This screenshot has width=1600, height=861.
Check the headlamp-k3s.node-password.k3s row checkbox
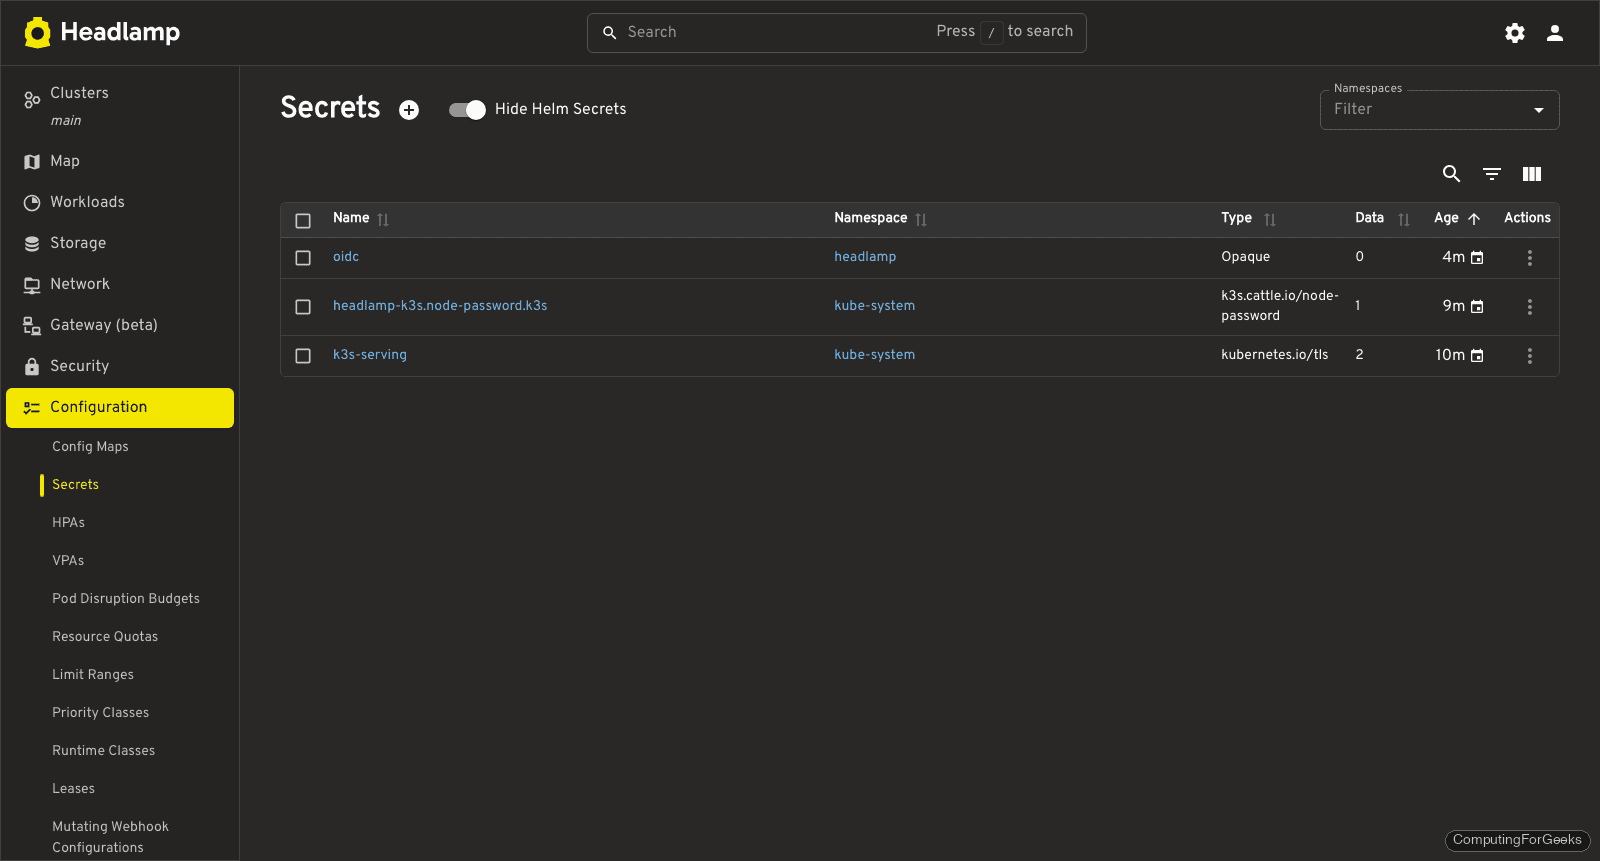303,307
